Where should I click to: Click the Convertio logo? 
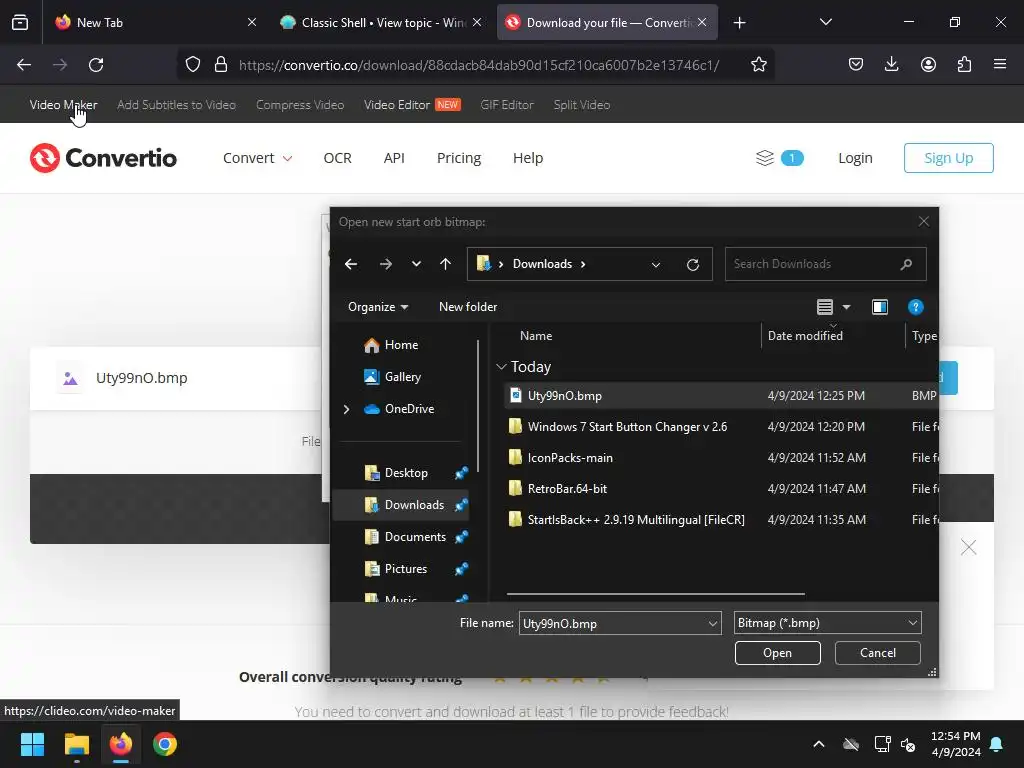[x=103, y=158]
